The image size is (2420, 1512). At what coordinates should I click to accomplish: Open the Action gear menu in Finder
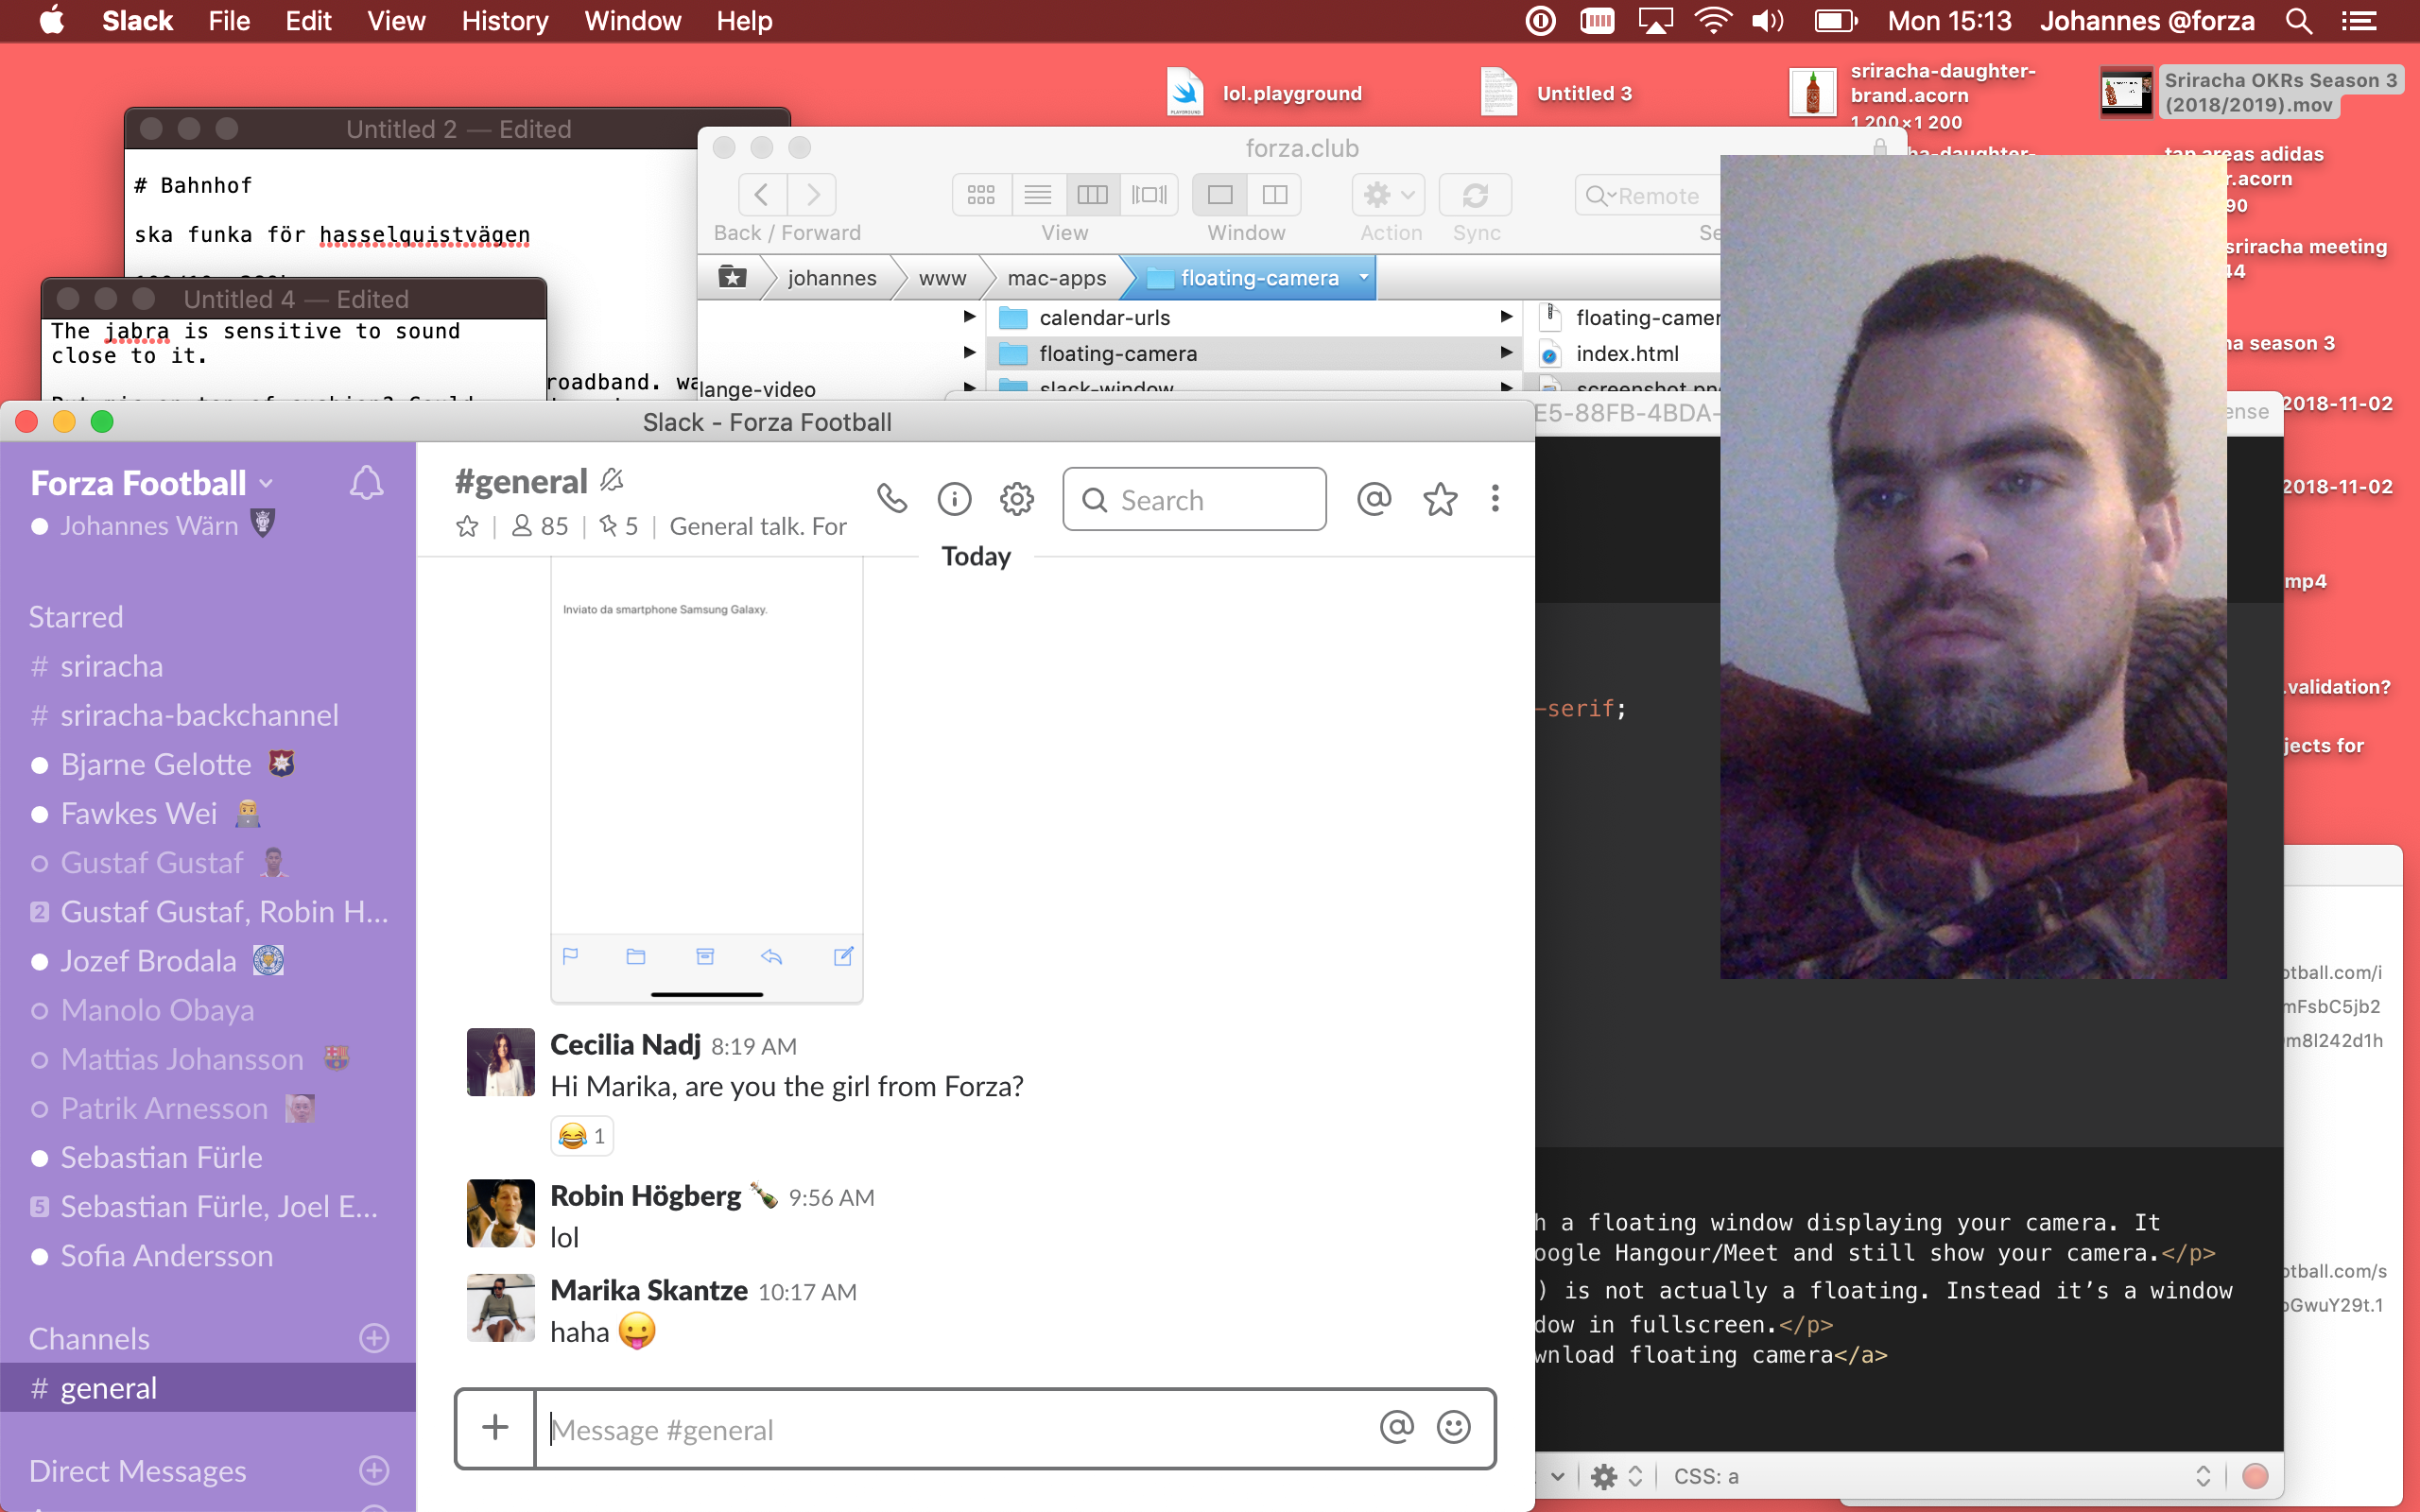click(x=1387, y=195)
